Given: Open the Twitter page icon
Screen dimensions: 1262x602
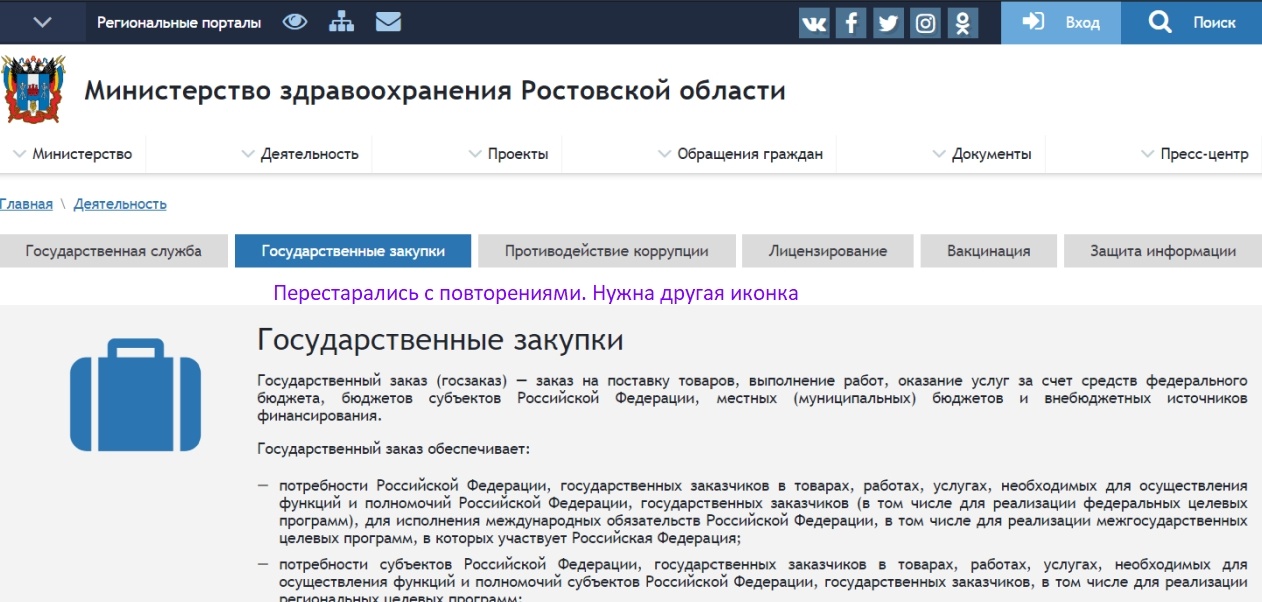Looking at the screenshot, I should click(x=888, y=23).
